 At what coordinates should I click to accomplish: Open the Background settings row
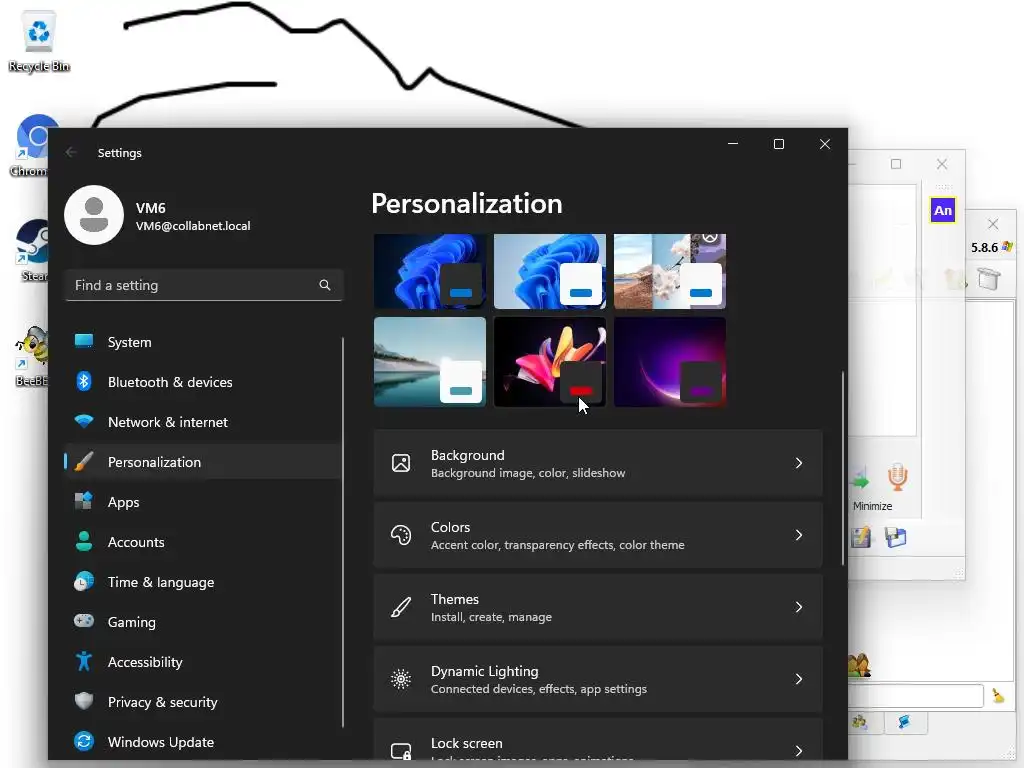[x=598, y=463]
